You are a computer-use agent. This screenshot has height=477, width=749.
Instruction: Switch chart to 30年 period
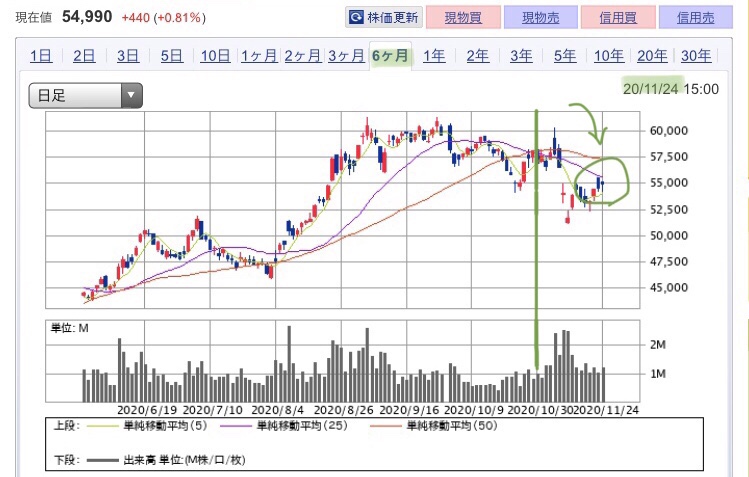click(696, 56)
